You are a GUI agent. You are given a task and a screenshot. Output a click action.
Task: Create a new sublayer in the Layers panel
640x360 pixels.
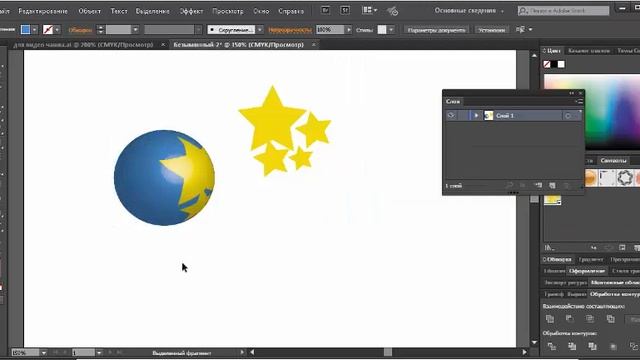coord(538,186)
